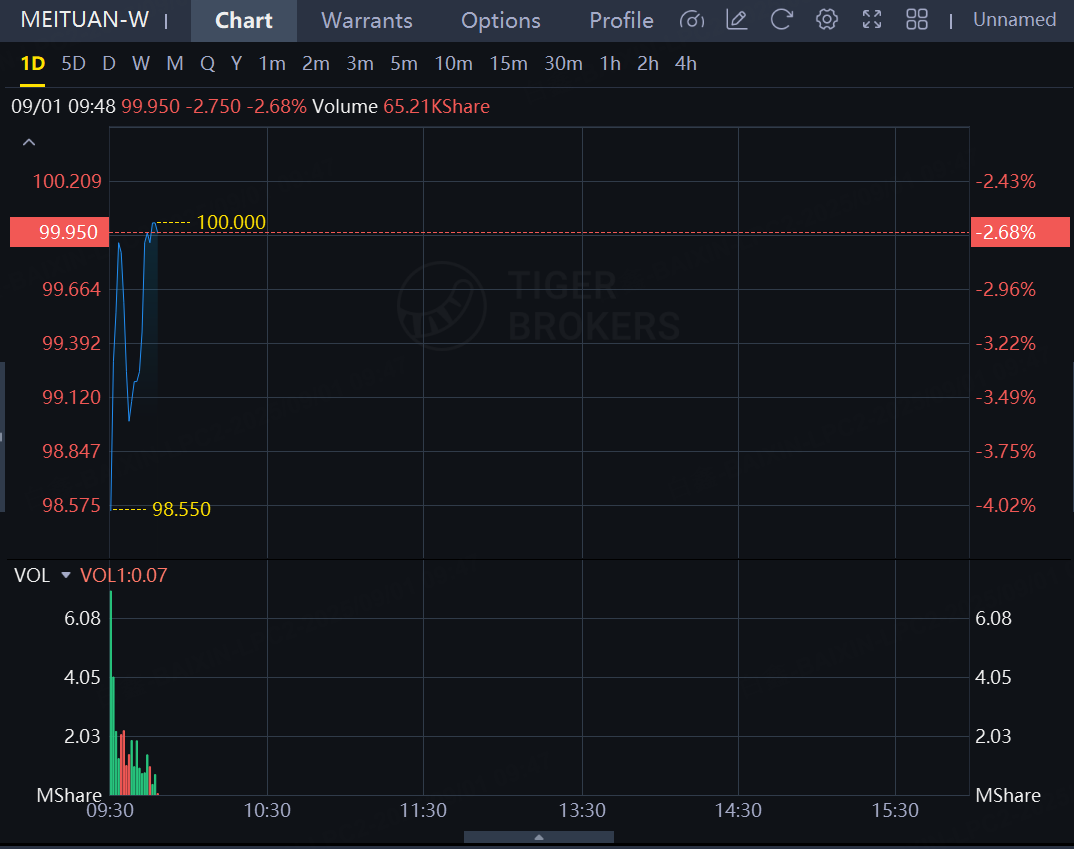Switch to weekly W interval
The width and height of the screenshot is (1074, 849).
140,64
